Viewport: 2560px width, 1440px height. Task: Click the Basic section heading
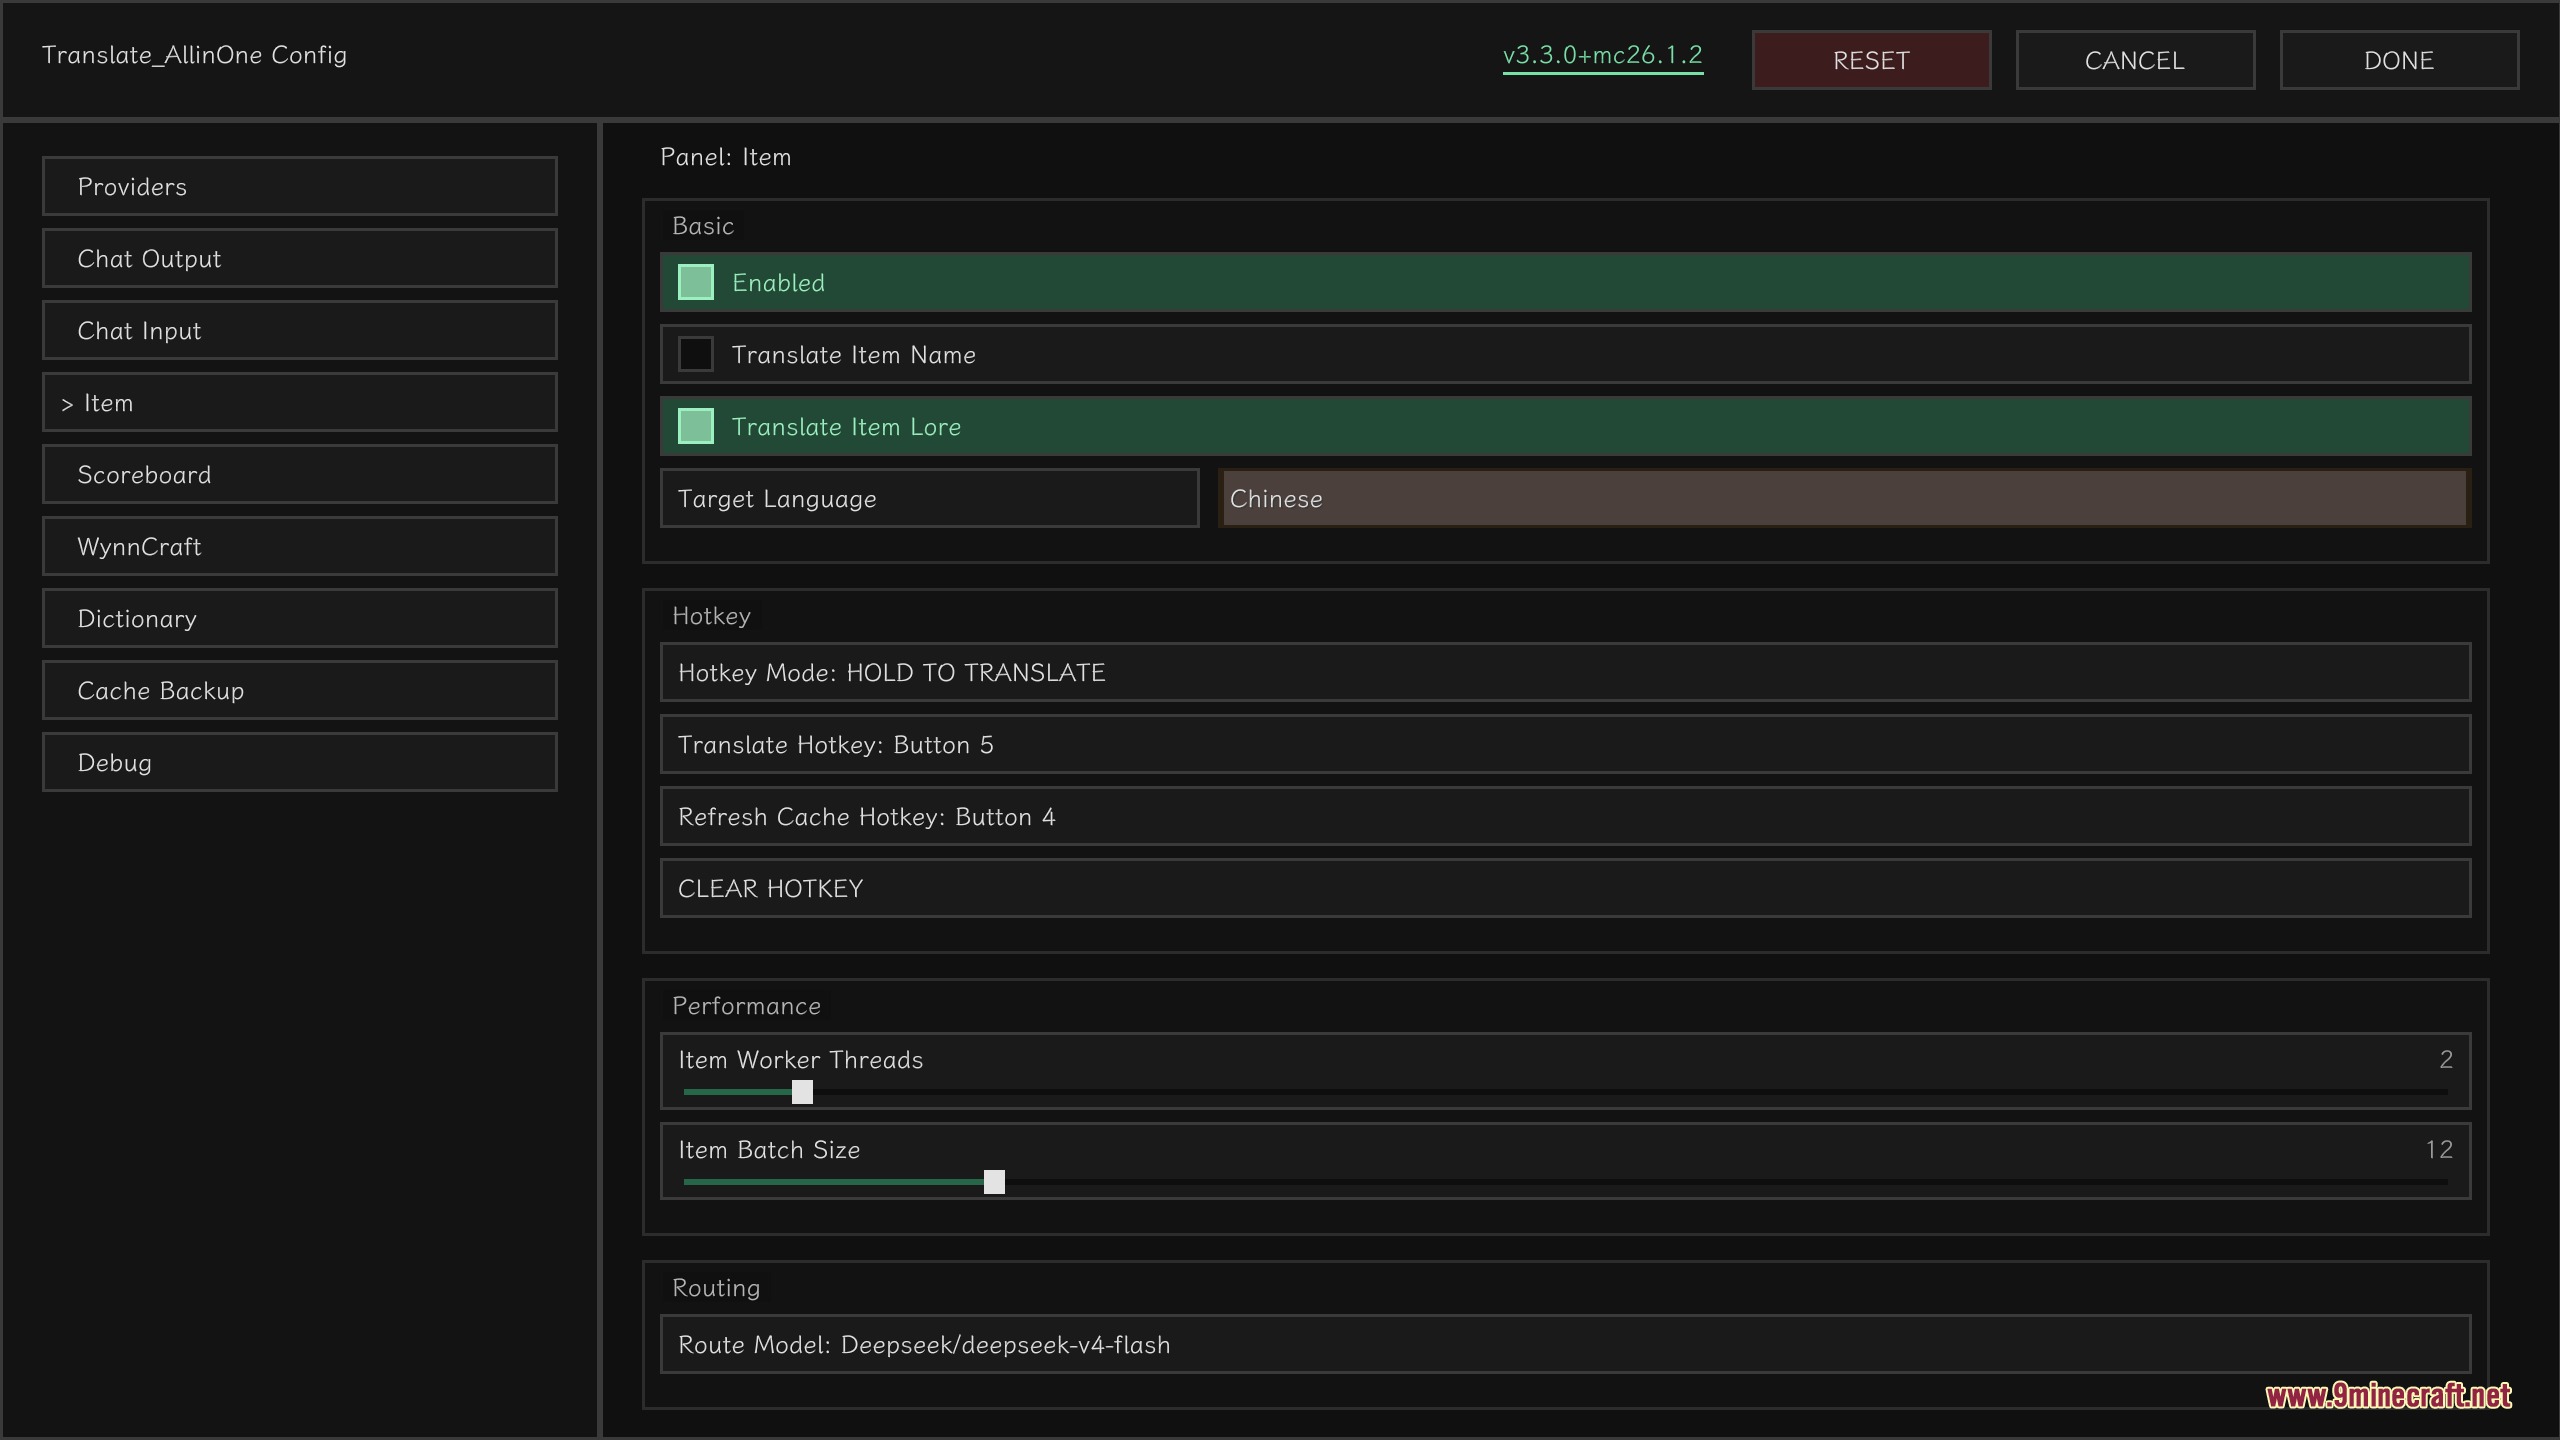point(703,226)
